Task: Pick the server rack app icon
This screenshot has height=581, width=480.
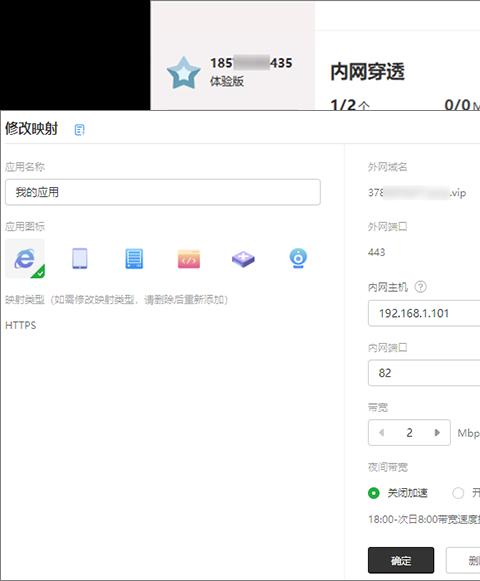Action: pyautogui.click(x=134, y=259)
